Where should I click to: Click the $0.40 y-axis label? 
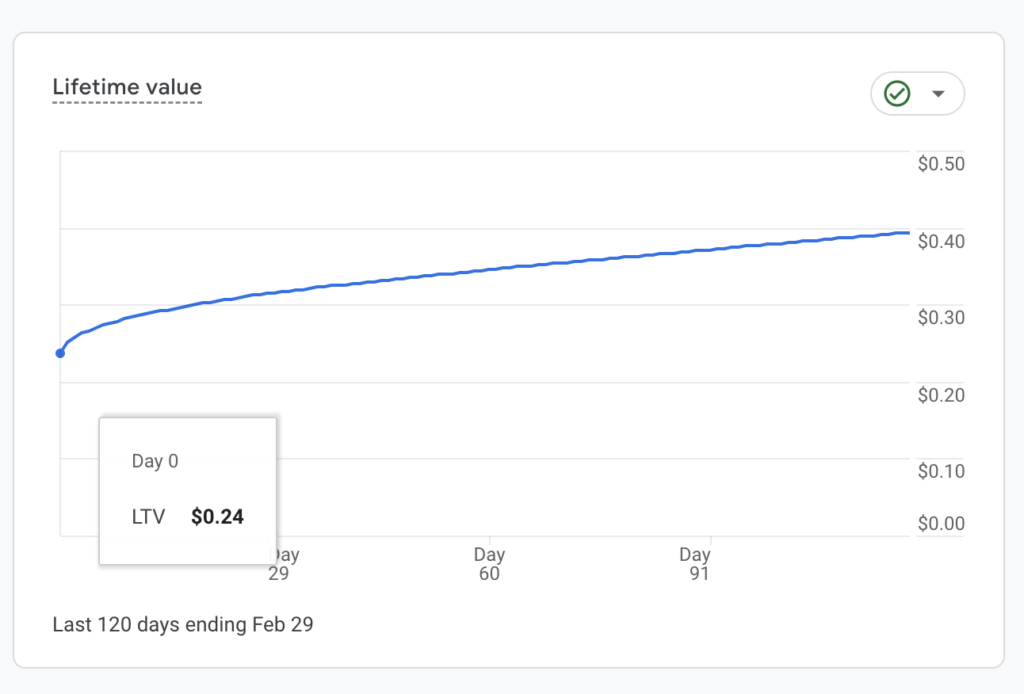pyautogui.click(x=940, y=241)
